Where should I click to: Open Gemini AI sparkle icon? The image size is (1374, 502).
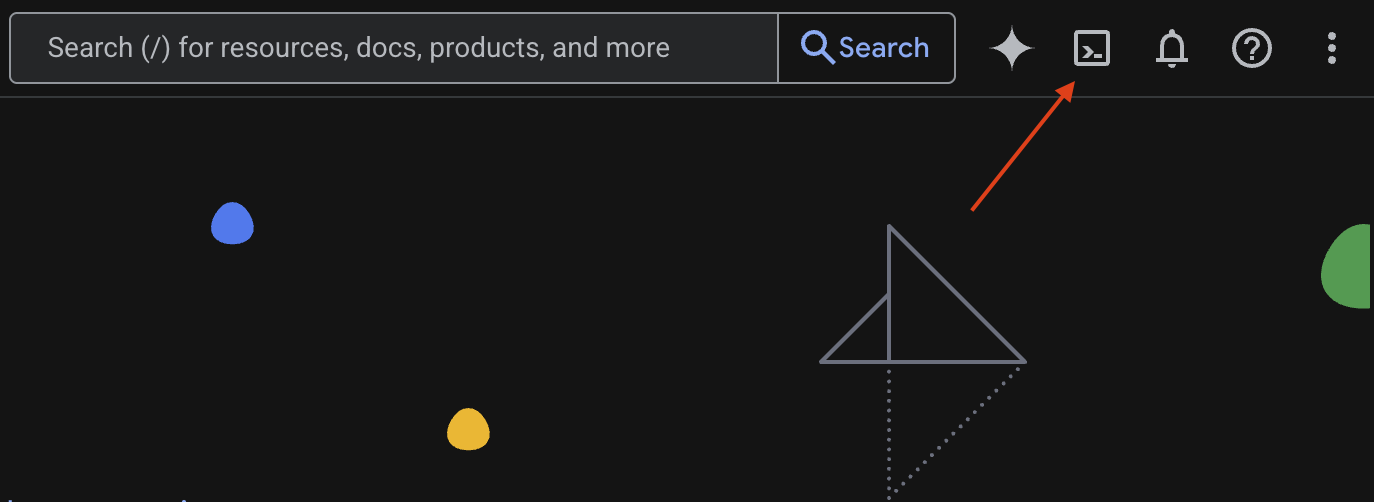1011,48
